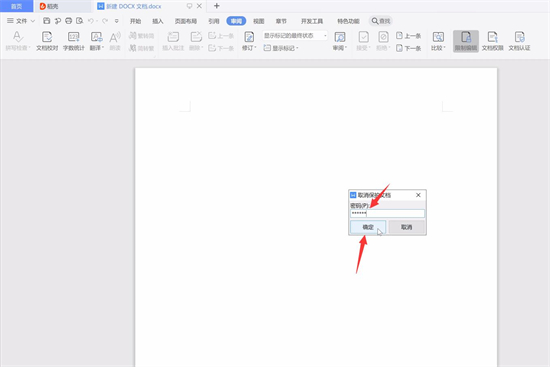Switch to the 页面布局 page layout tab
Viewport: 550px width, 367px height.
coord(186,21)
